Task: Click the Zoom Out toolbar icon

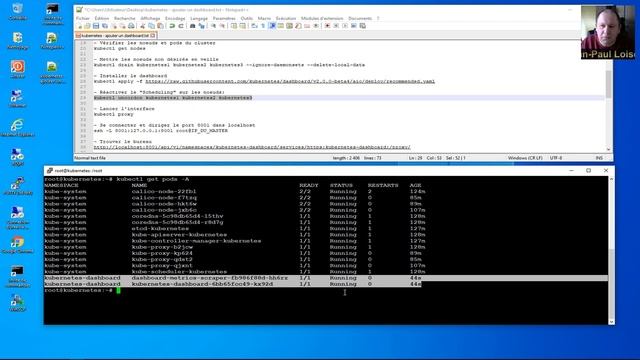Action: click(x=222, y=26)
